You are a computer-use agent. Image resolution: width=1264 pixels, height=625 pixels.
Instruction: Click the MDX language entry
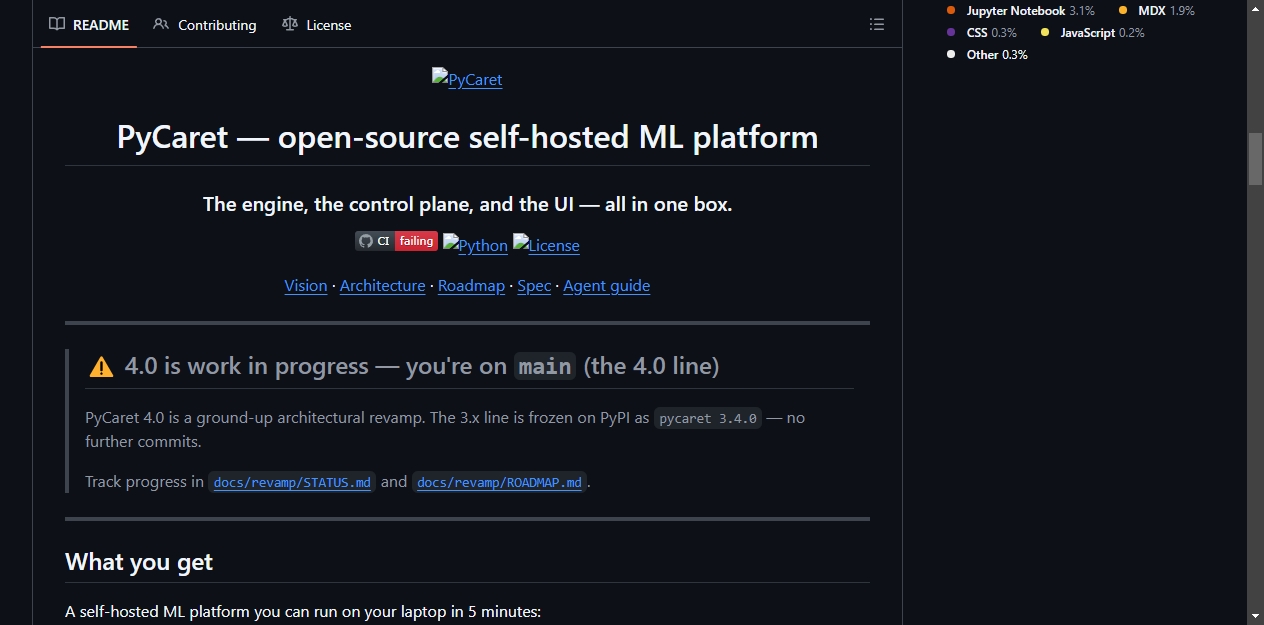click(1156, 11)
